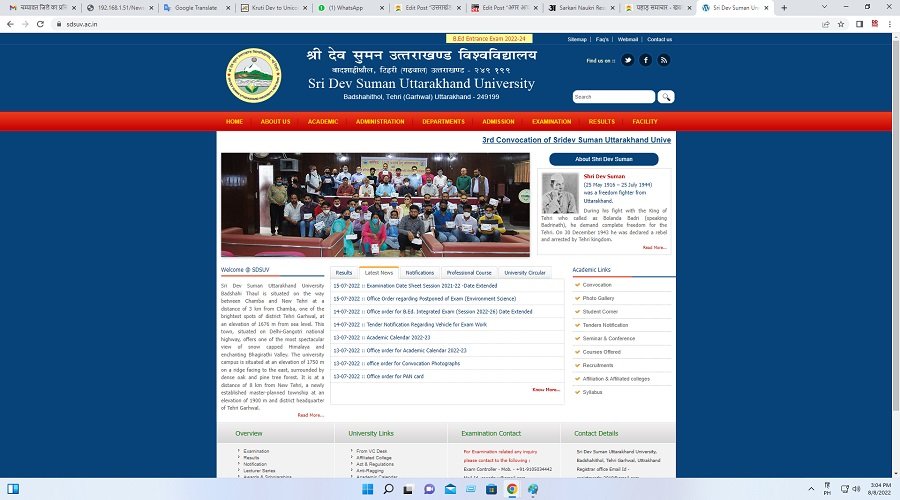This screenshot has width=900, height=500.
Task: Click the Twitter icon next to Find us on
Action: click(x=628, y=60)
